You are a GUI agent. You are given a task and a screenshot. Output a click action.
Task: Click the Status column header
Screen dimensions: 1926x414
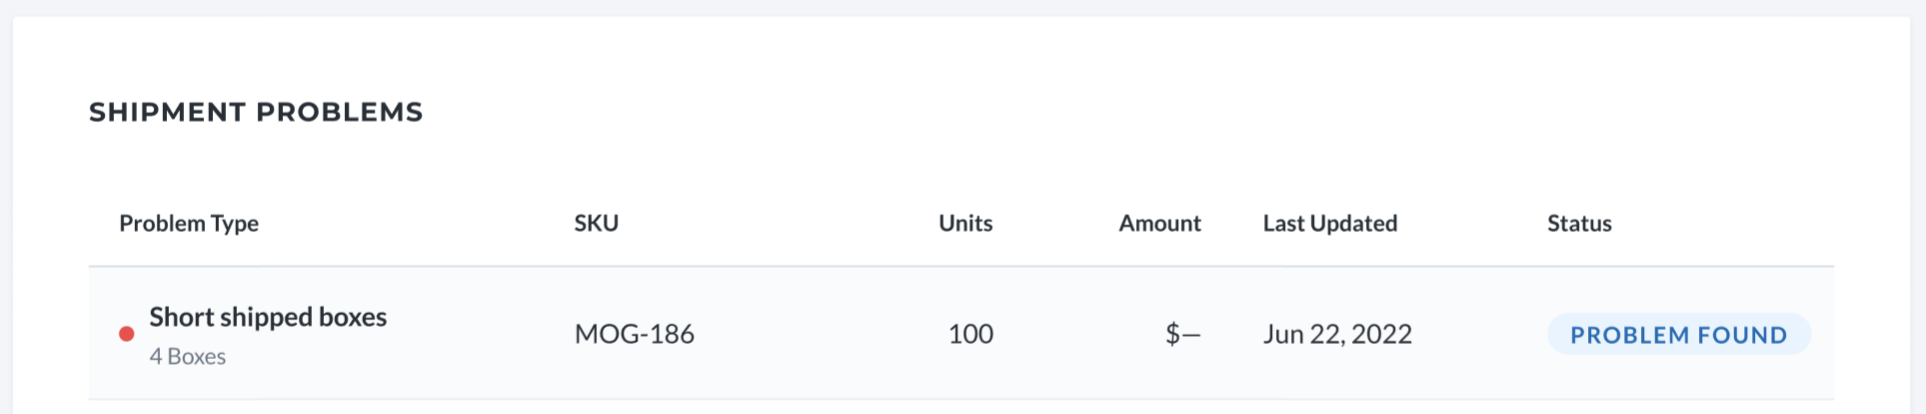click(1579, 223)
